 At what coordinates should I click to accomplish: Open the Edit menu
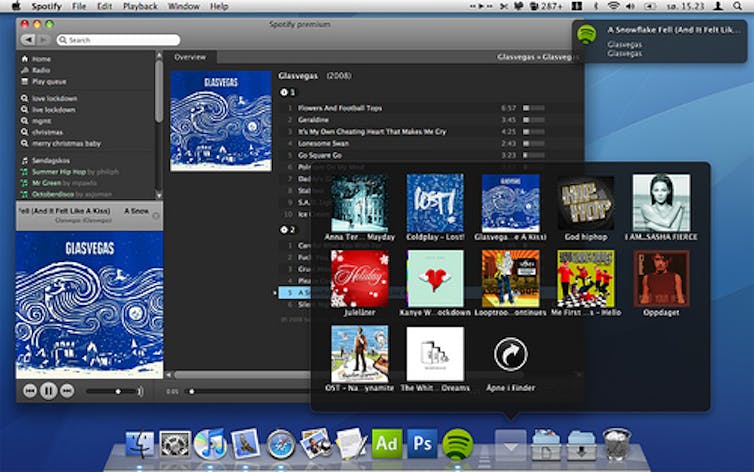pyautogui.click(x=104, y=6)
